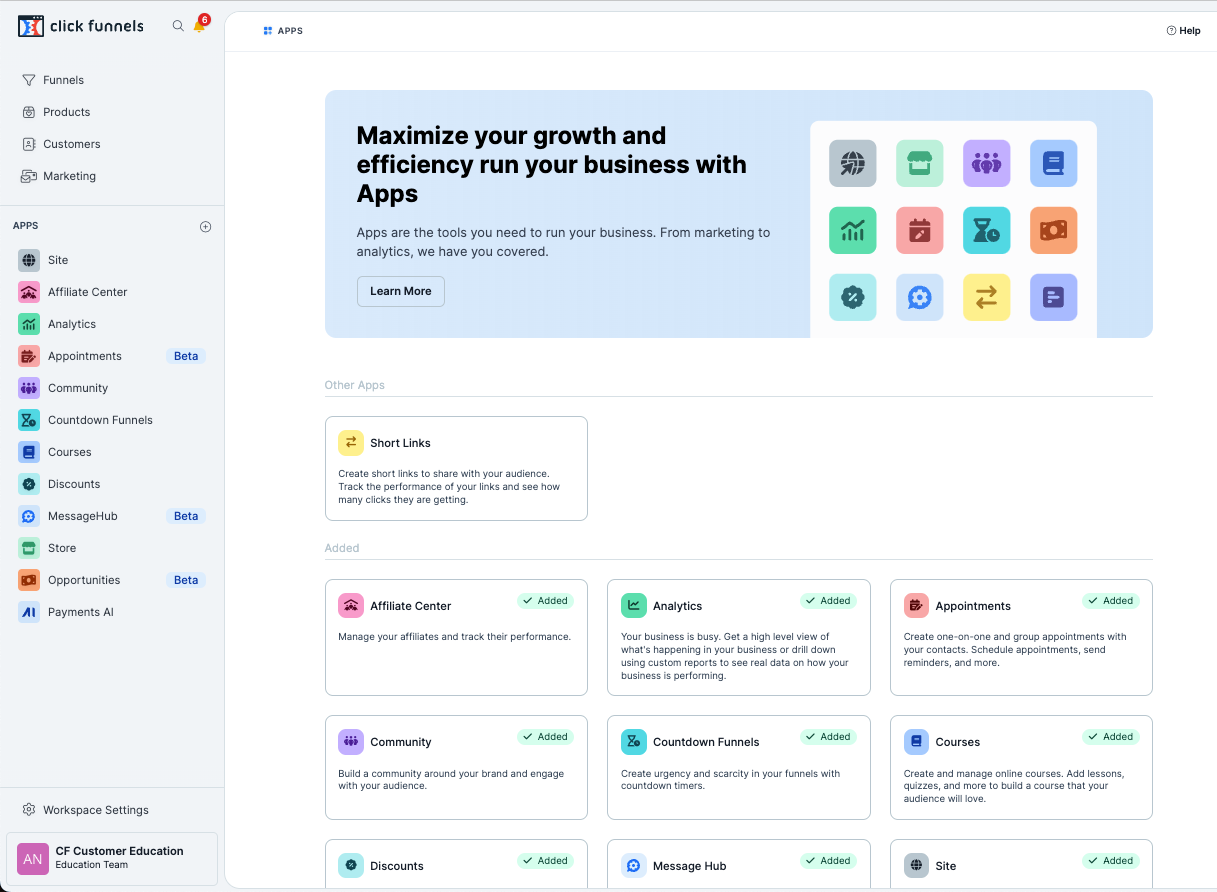
Task: Select the Countdown Funnels hourglass icon
Action: tap(27, 419)
